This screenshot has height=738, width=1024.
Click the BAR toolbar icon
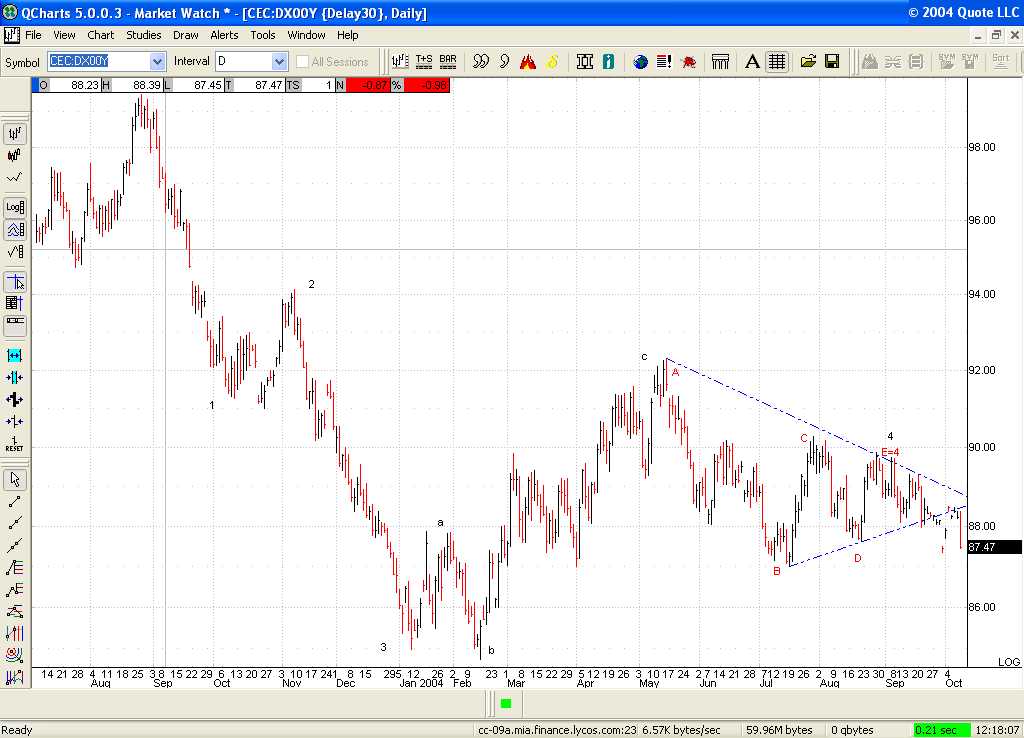[x=448, y=62]
